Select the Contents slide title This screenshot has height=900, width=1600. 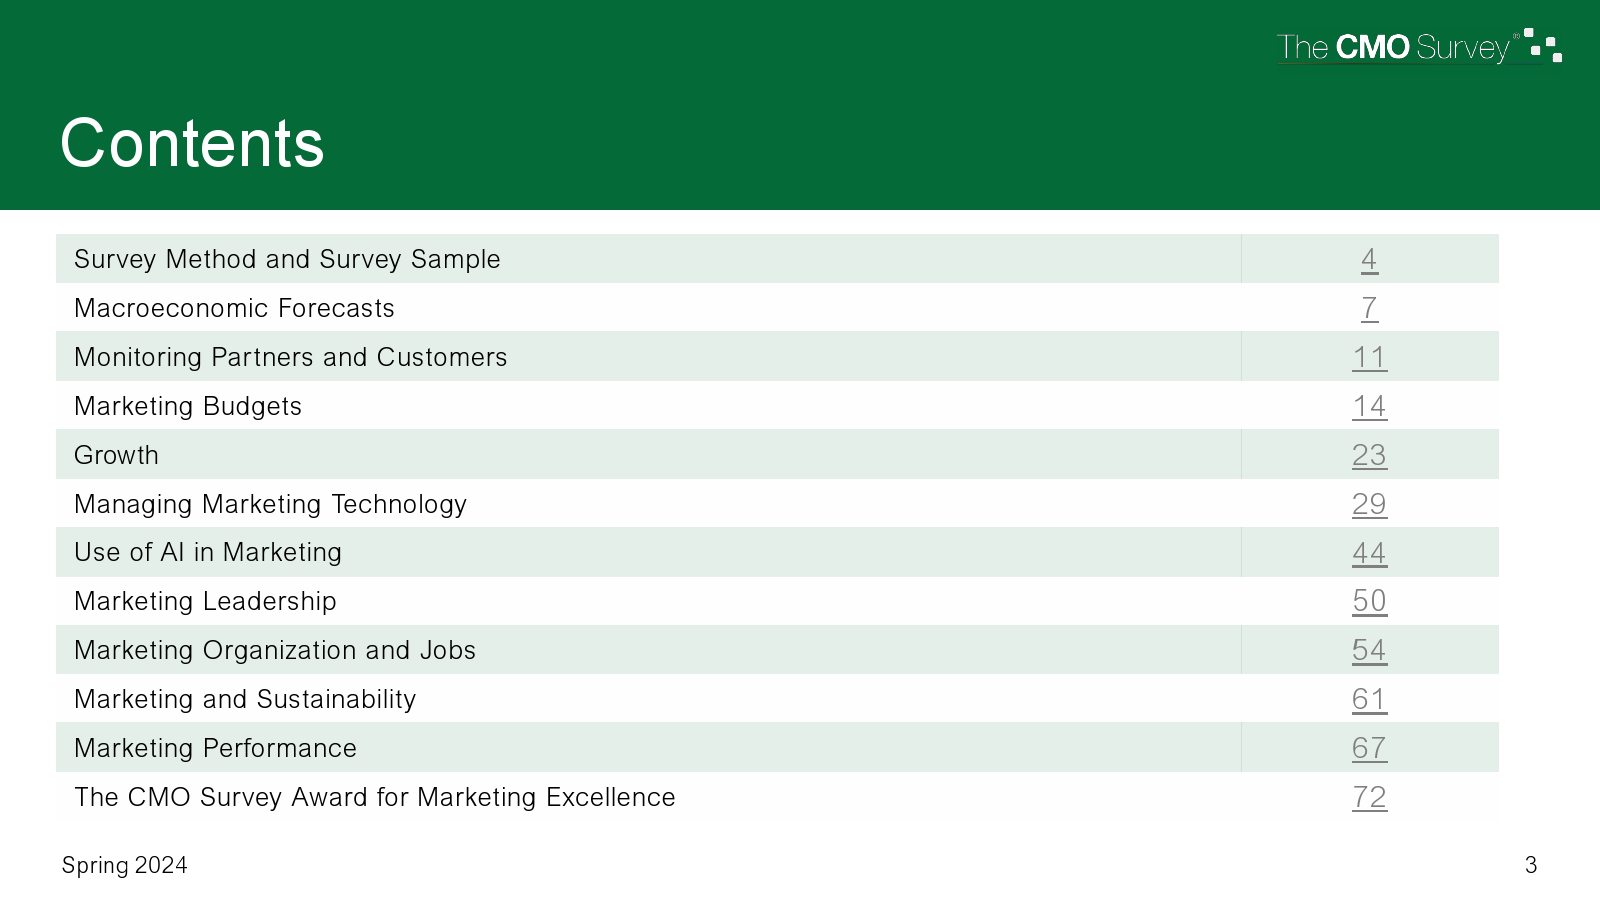click(x=192, y=143)
